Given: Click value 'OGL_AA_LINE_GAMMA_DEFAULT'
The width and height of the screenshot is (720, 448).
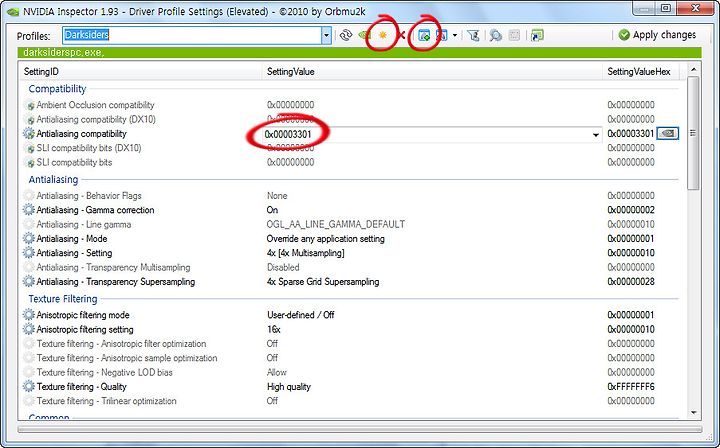Looking at the screenshot, I should pyautogui.click(x=336, y=224).
